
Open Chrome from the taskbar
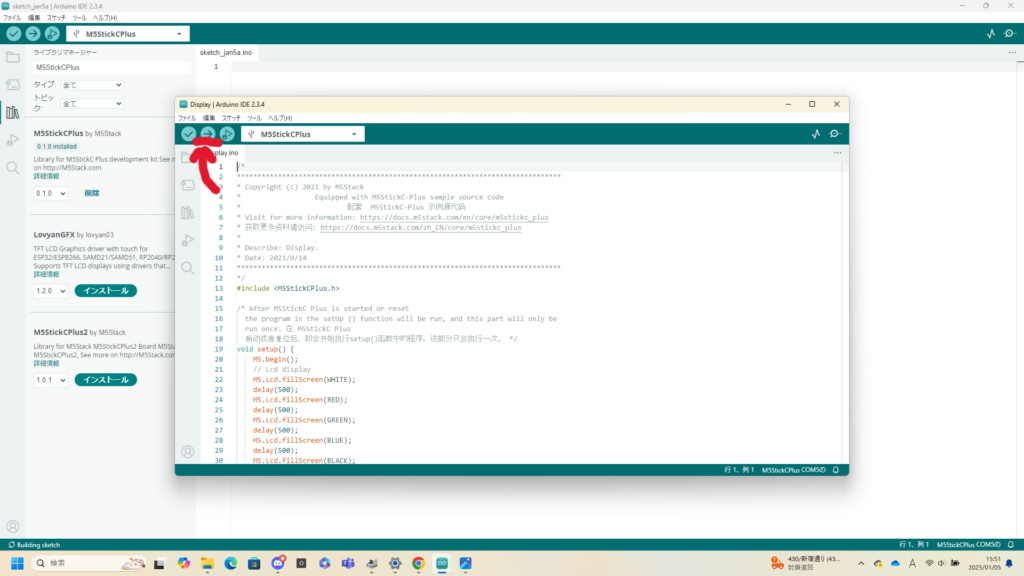(419, 563)
